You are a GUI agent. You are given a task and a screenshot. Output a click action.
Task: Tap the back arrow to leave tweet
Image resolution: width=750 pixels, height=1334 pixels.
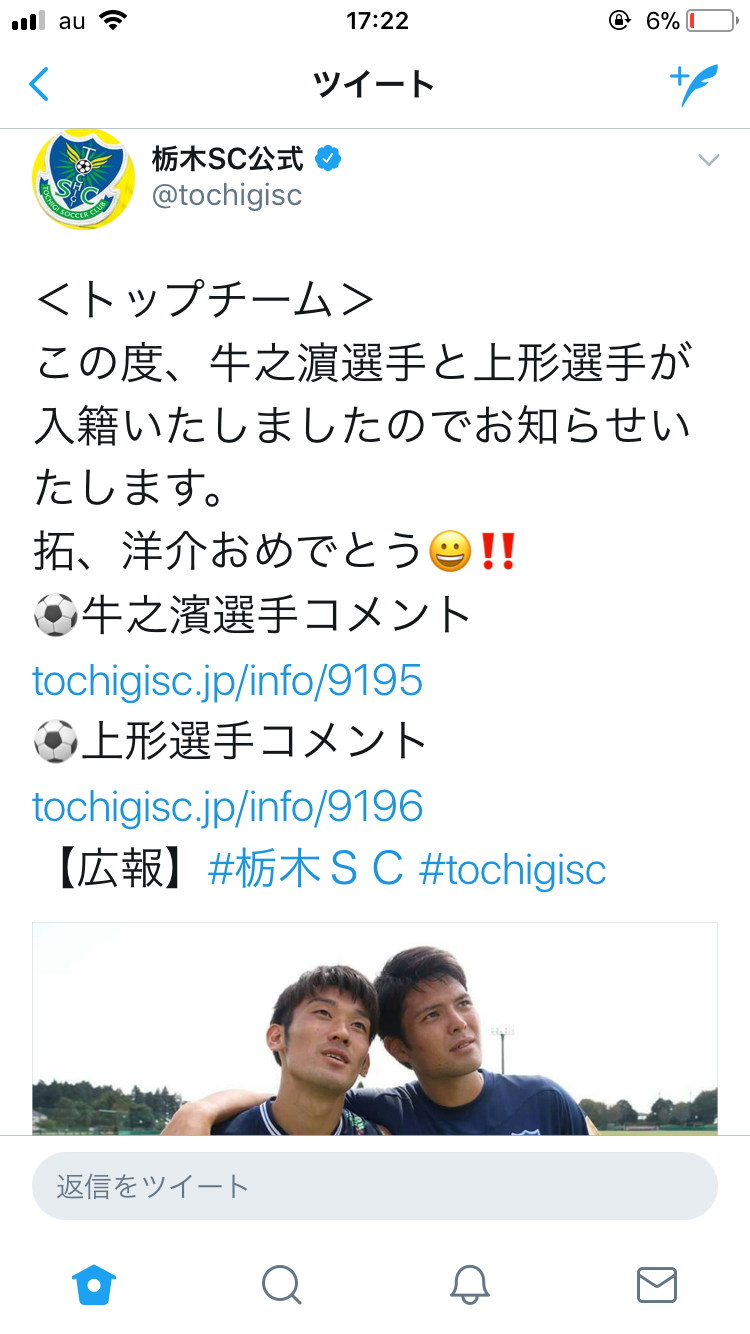coord(39,85)
